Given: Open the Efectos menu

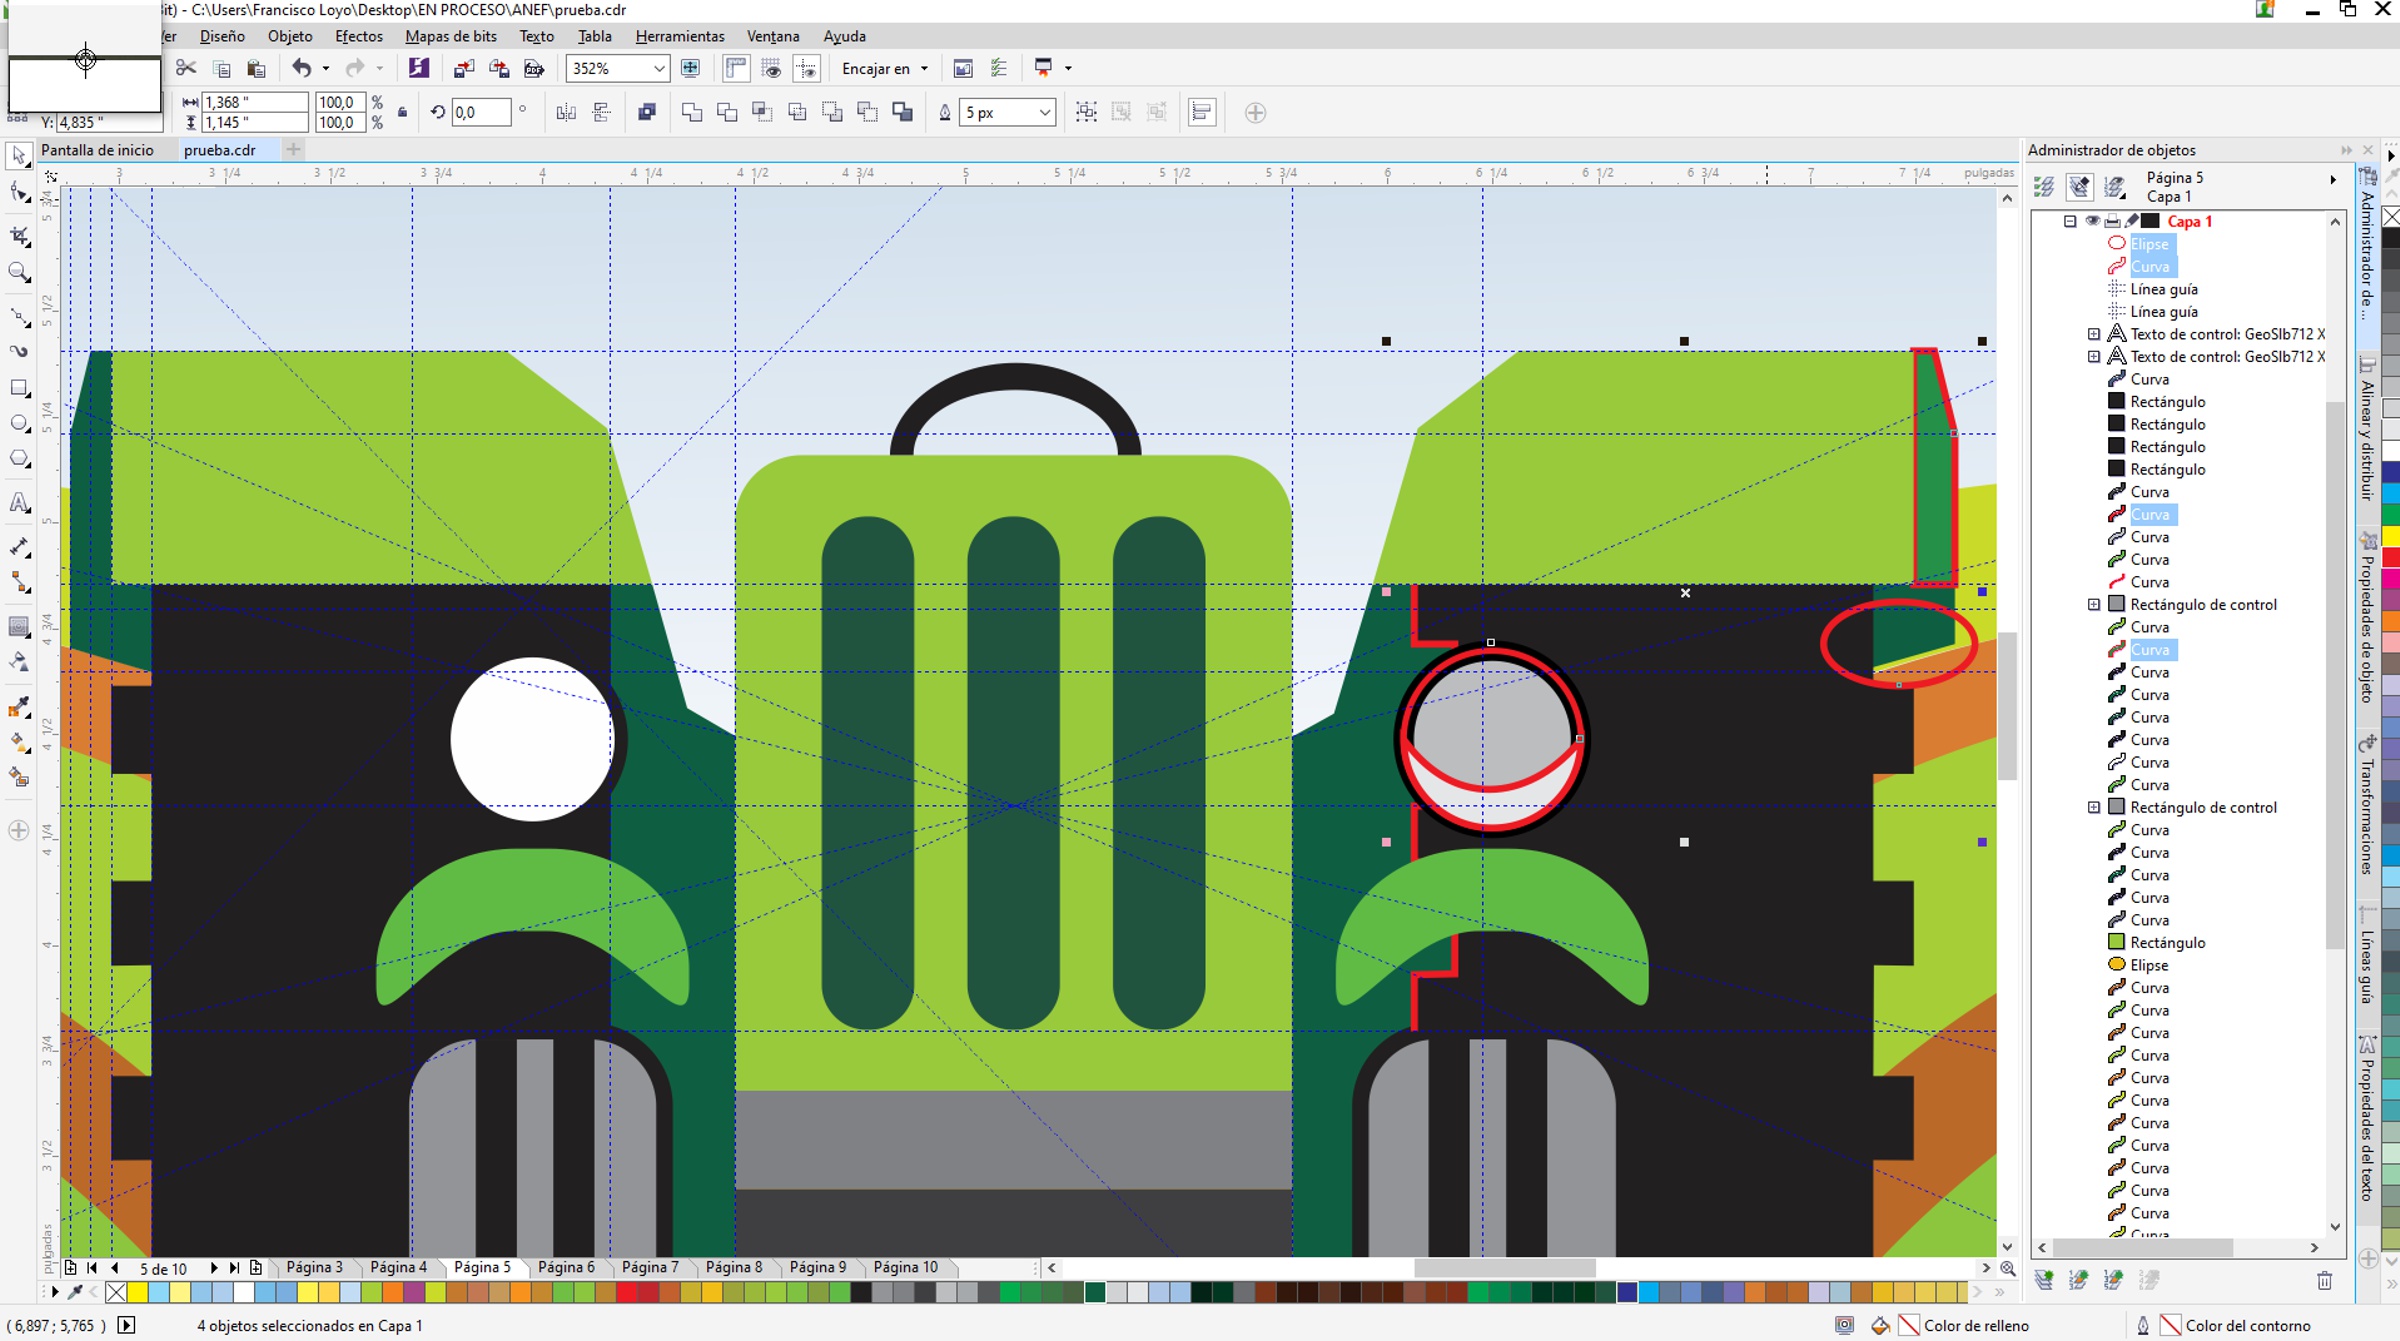Looking at the screenshot, I should click(359, 36).
